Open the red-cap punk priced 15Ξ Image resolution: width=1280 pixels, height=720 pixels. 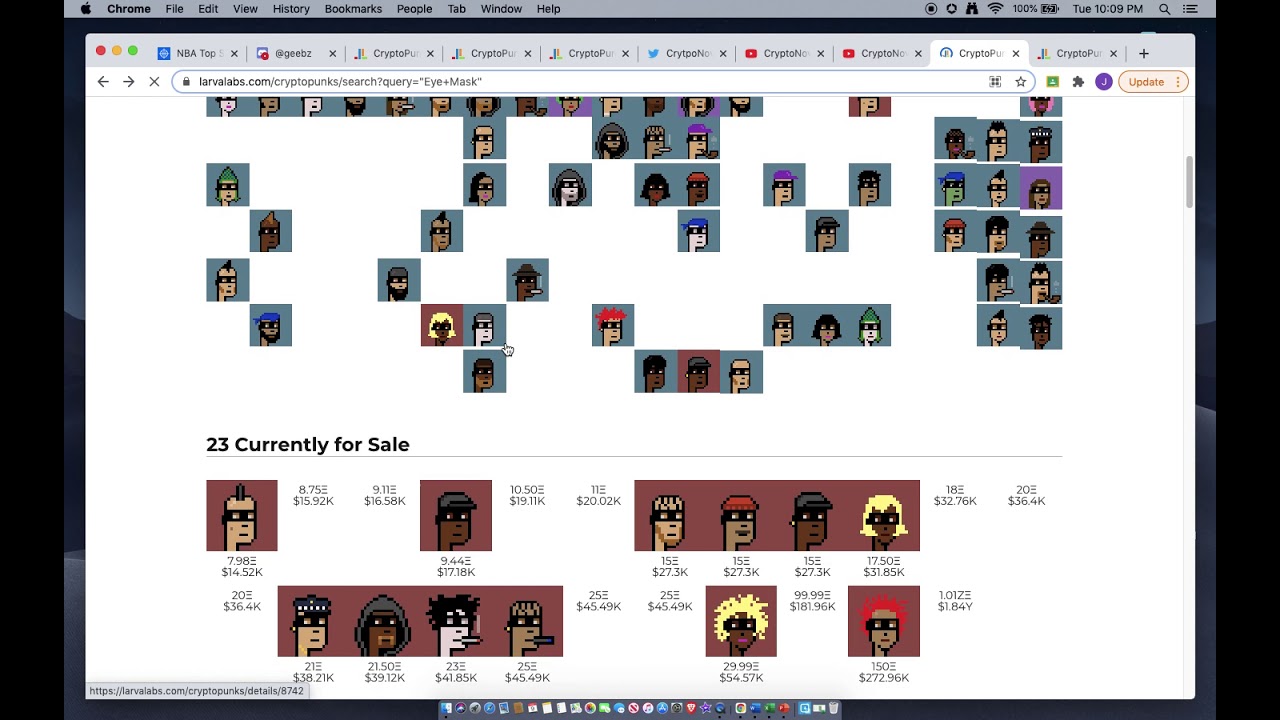[x=741, y=516]
